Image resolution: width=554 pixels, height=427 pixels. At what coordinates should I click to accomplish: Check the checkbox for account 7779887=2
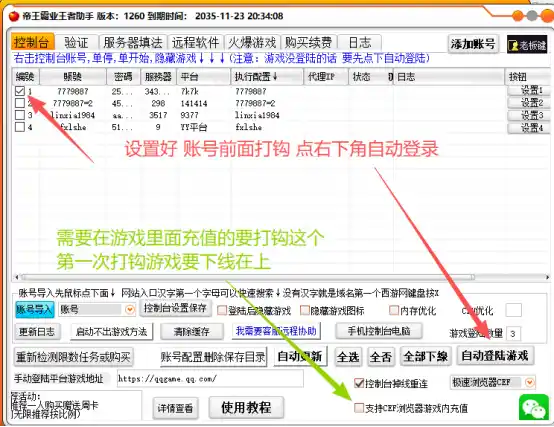20,103
